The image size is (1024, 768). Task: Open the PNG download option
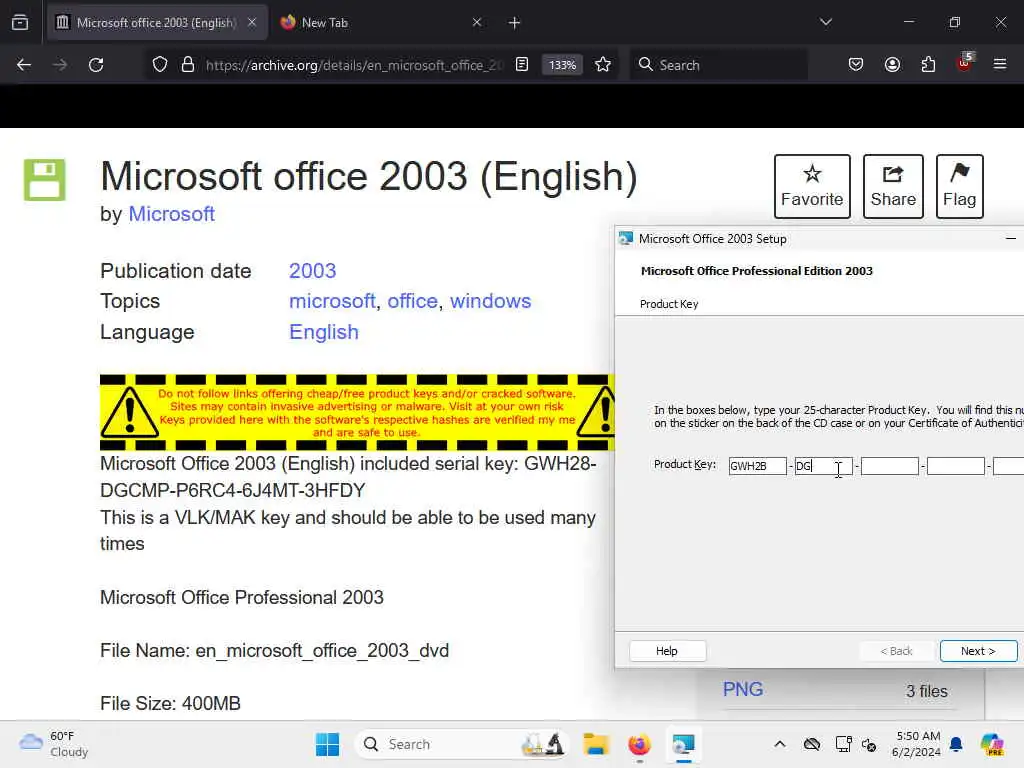743,690
